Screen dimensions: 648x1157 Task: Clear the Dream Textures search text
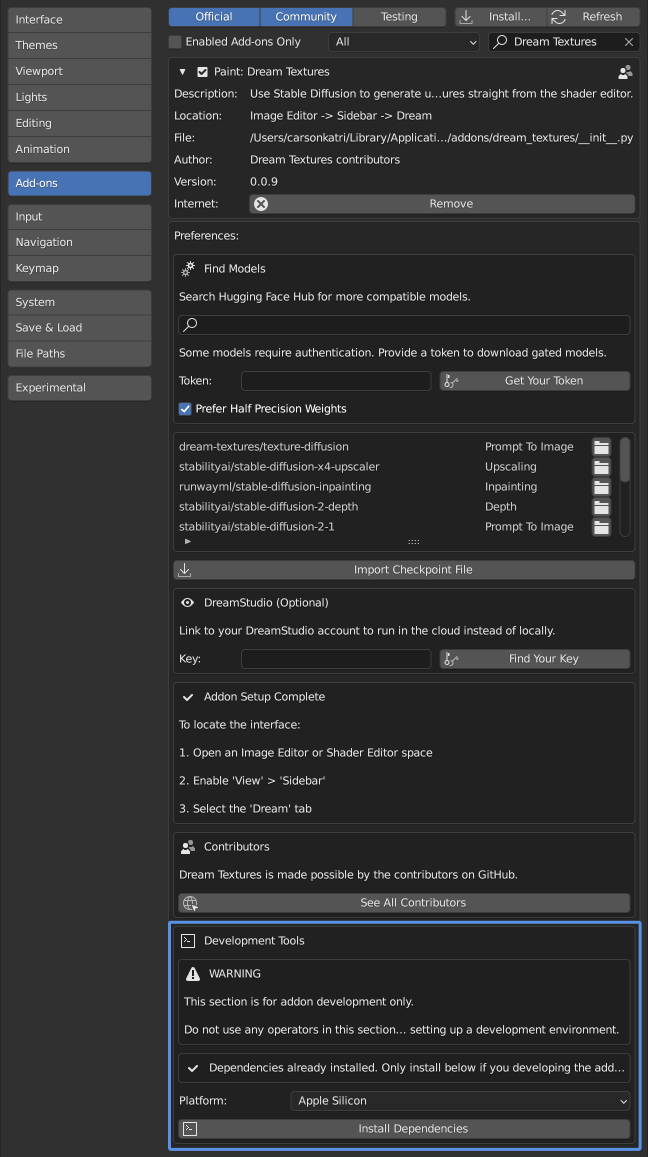[628, 42]
